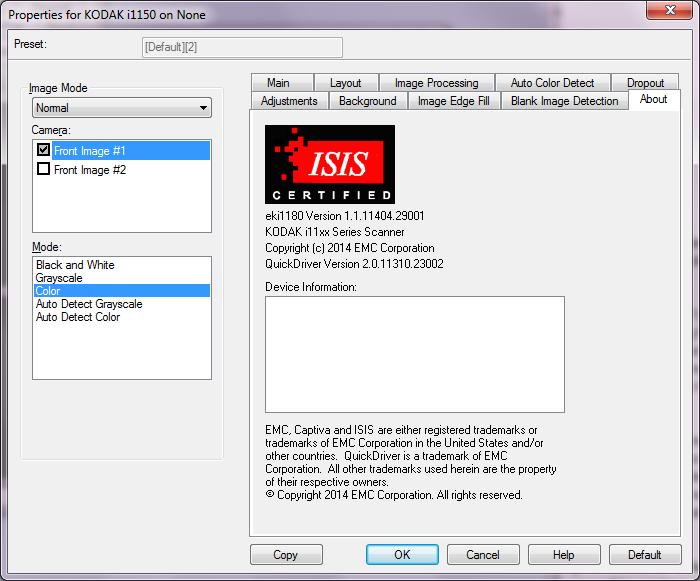Click the Copy button

[286, 555]
